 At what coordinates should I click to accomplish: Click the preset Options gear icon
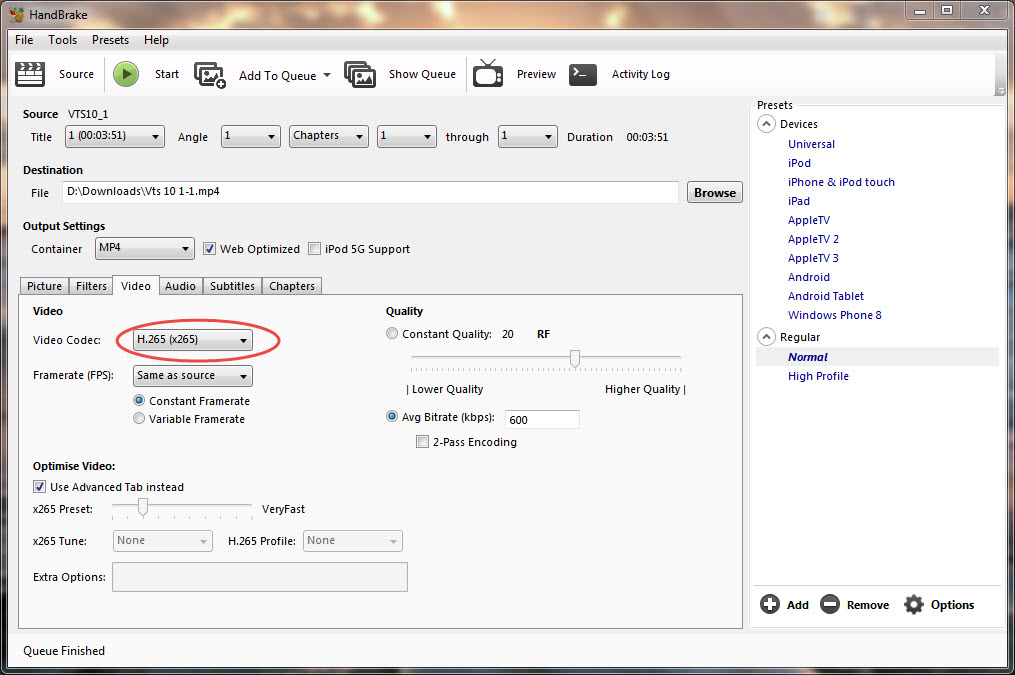point(914,604)
